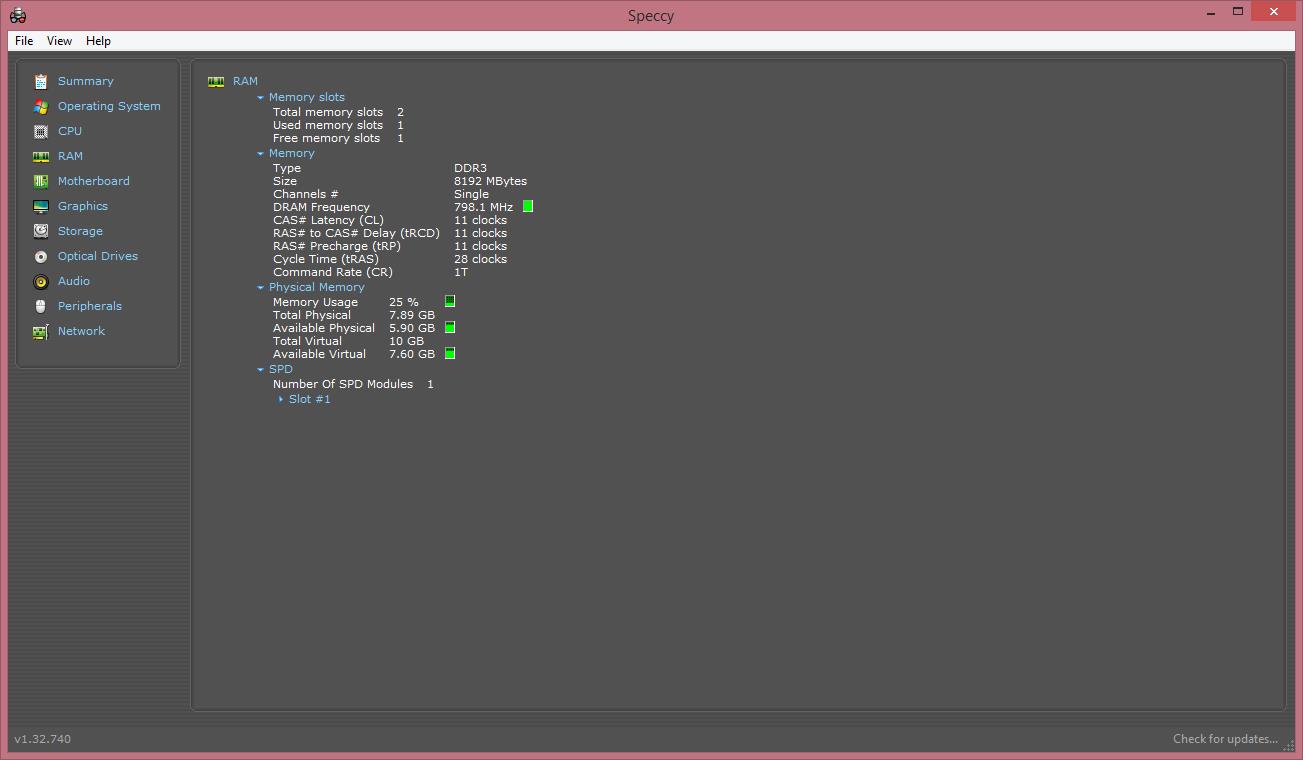Viewport: 1303px width, 760px height.
Task: Click the Graphics monitor icon
Action: tap(40, 206)
